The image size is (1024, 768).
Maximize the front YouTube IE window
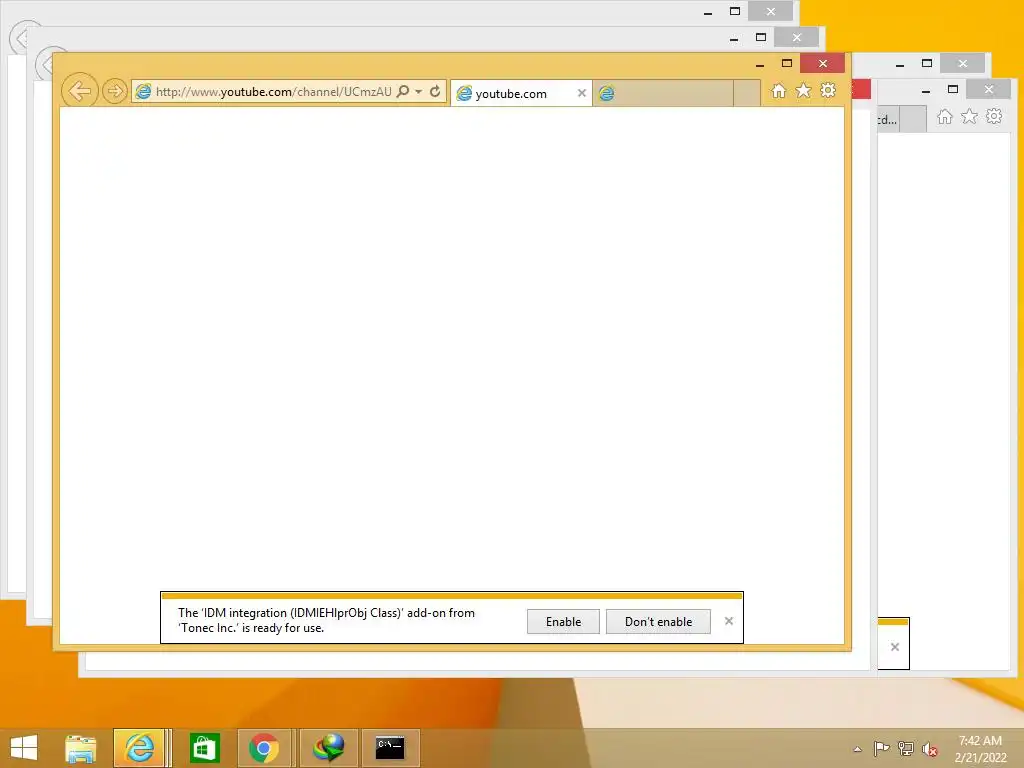point(787,63)
